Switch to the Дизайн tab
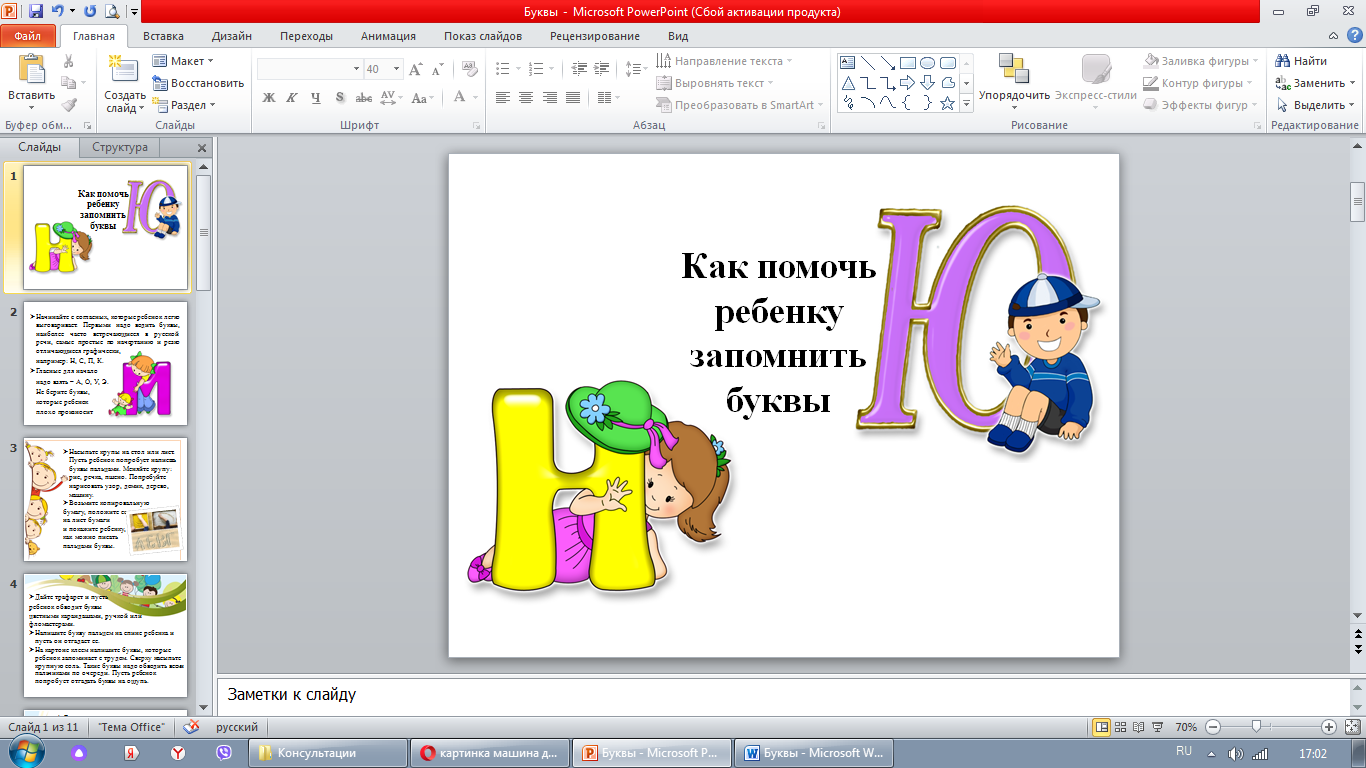Screen dimensions: 1366x768 pos(232,36)
